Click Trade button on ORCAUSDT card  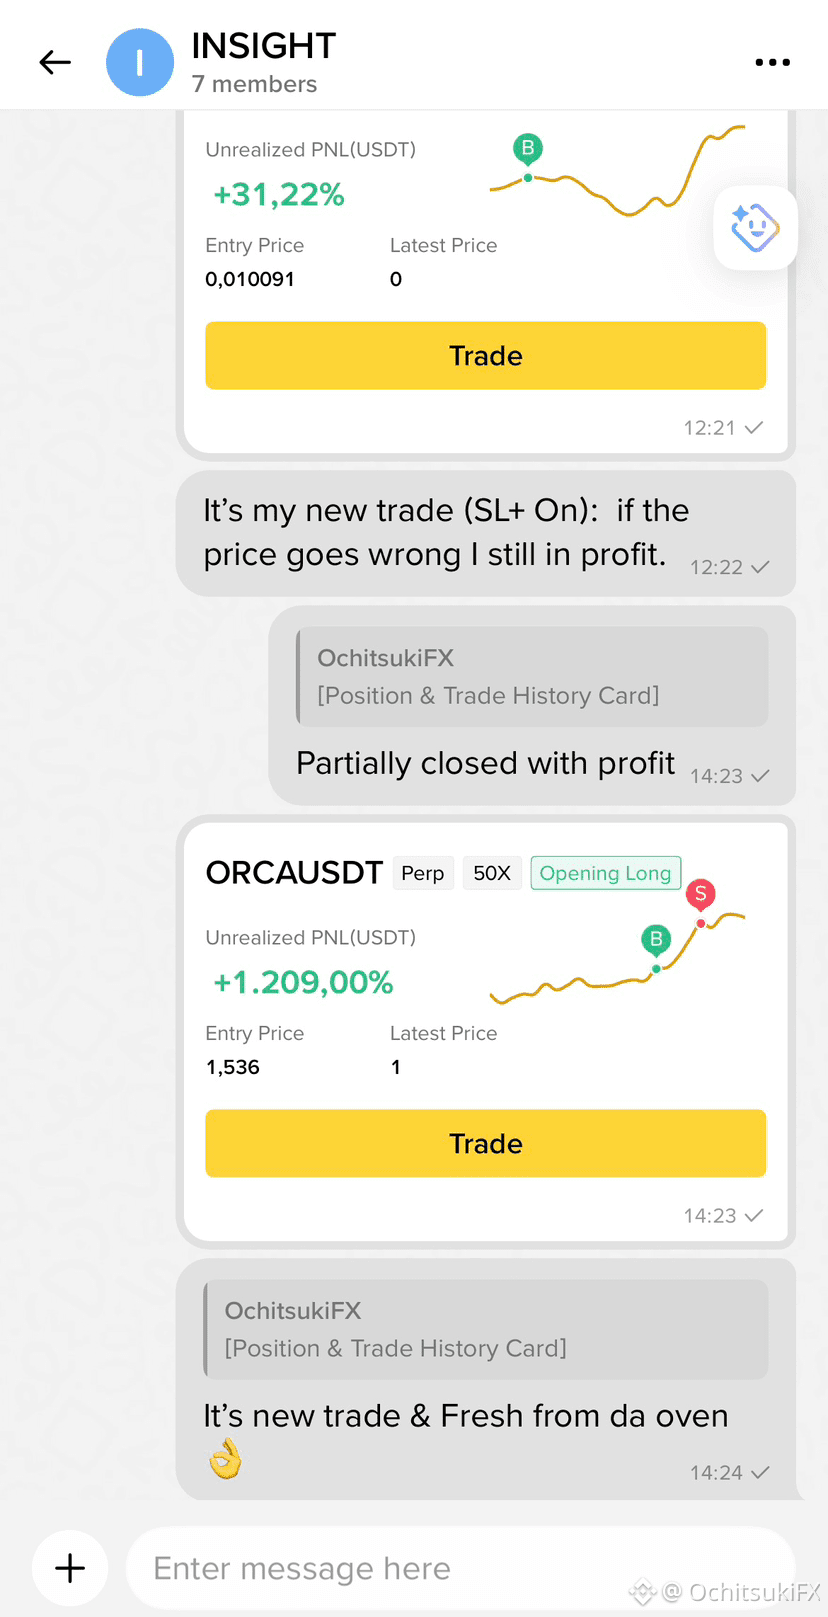click(x=486, y=1143)
